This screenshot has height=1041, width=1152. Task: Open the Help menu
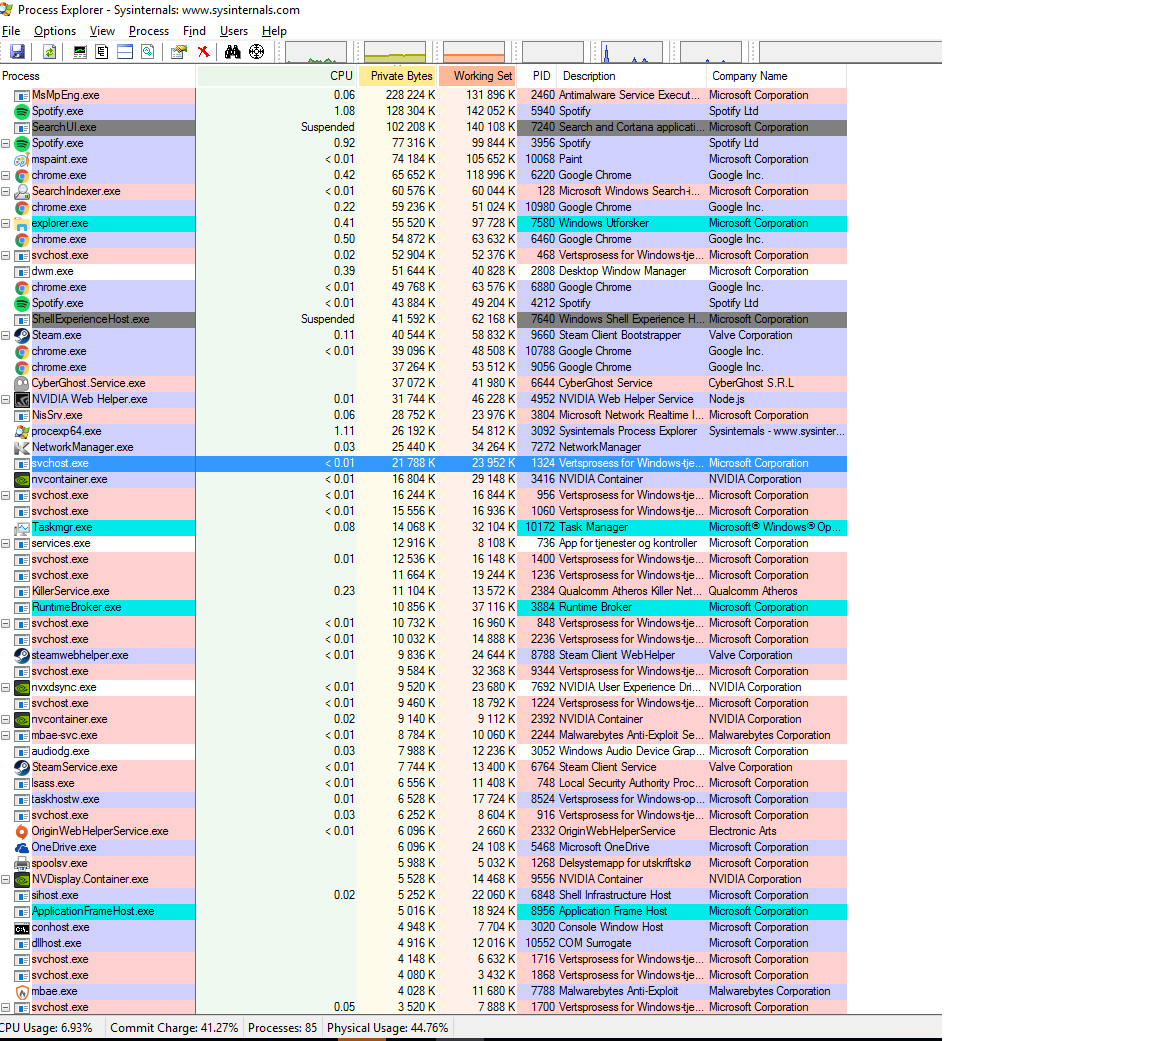274,31
